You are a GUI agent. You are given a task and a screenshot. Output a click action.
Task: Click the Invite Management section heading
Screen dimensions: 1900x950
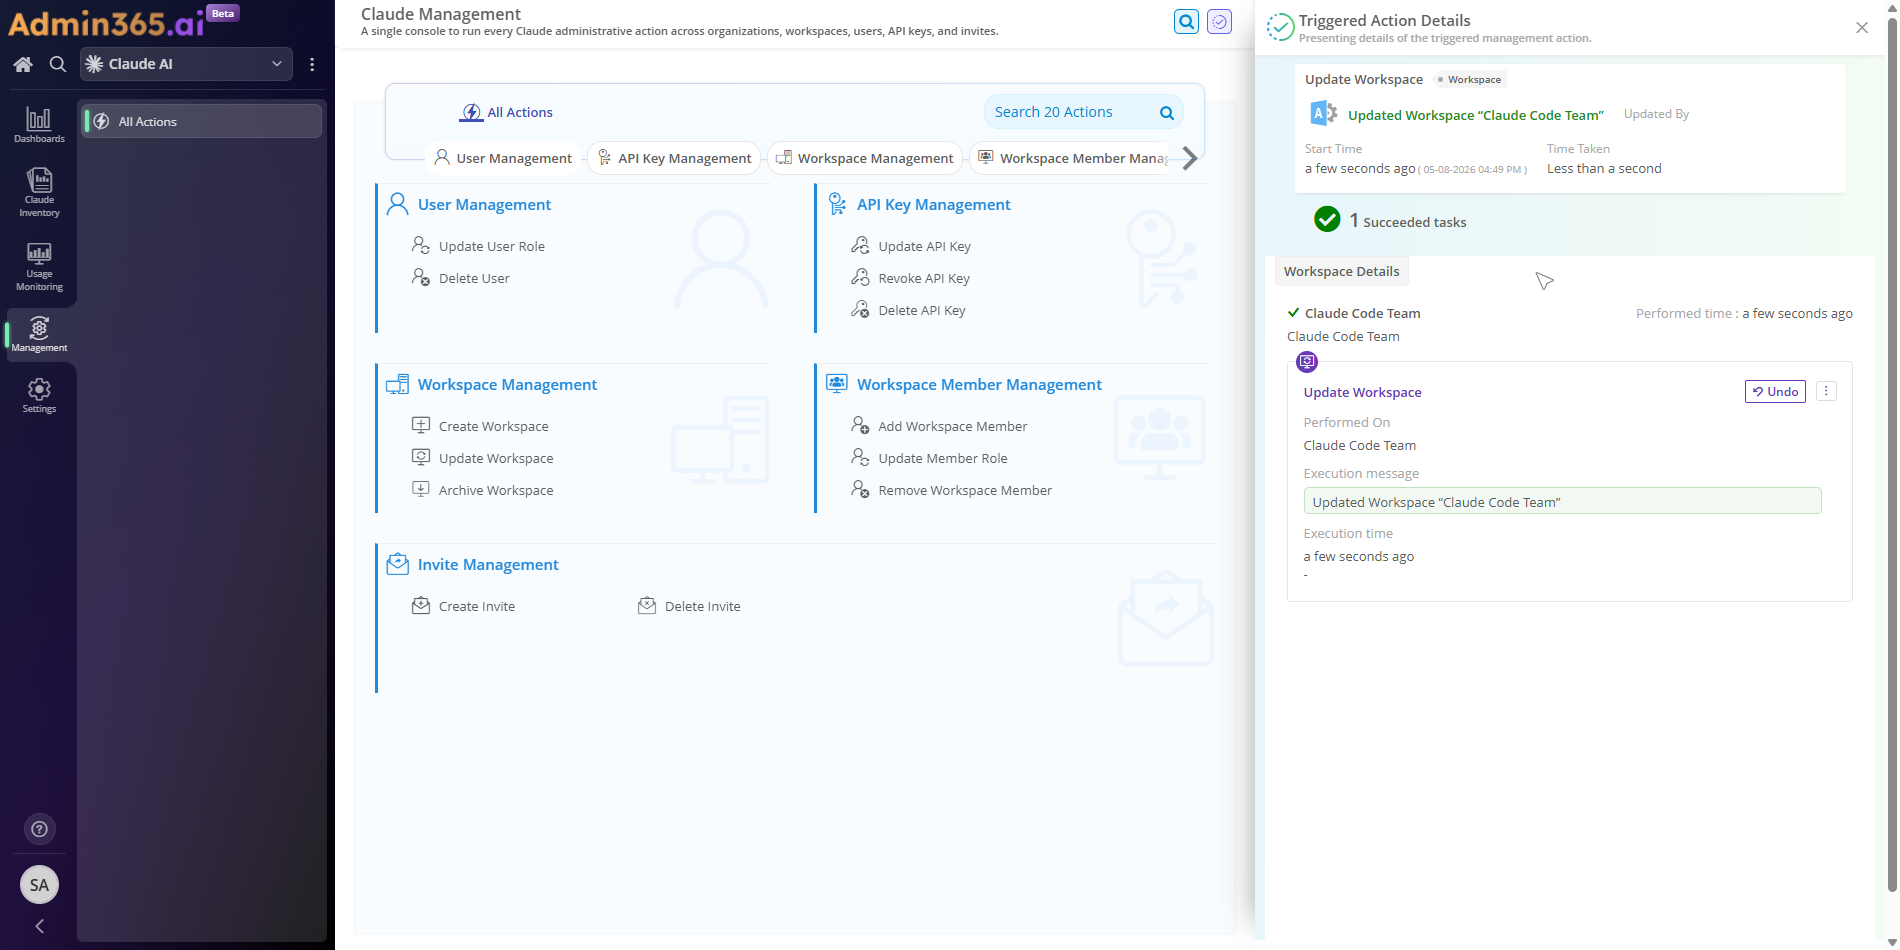(488, 564)
